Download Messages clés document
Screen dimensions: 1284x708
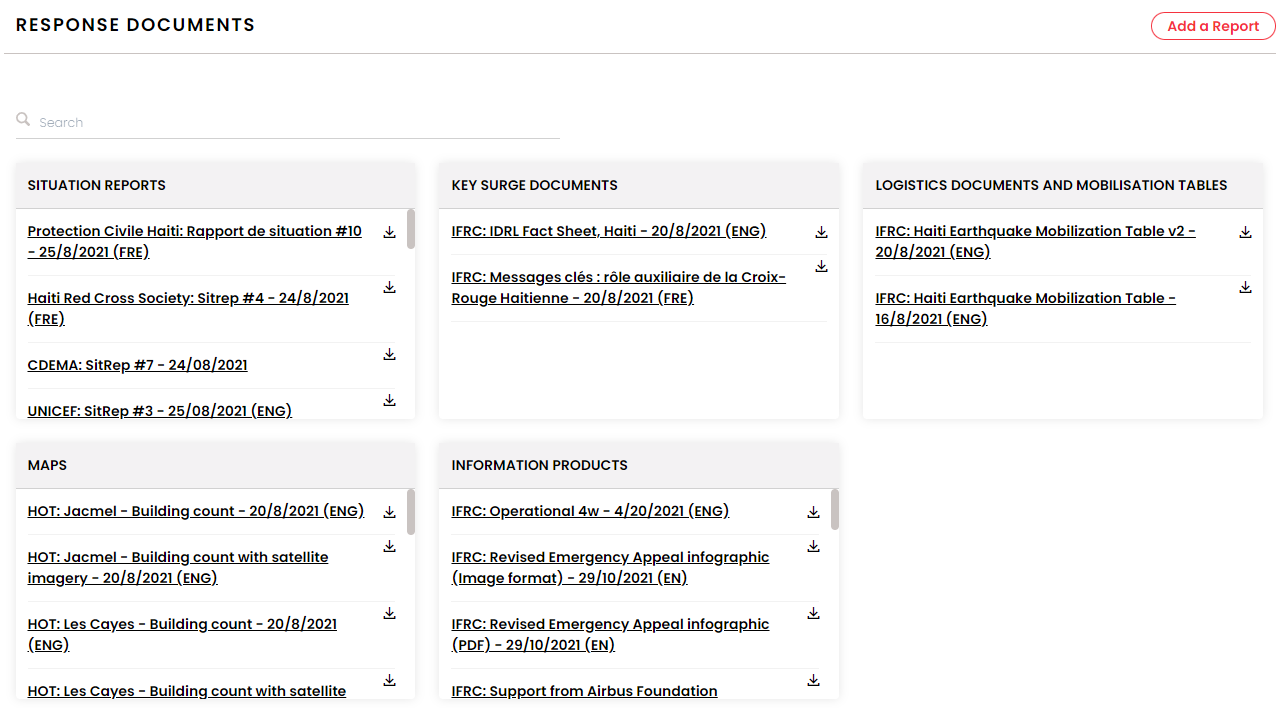tap(822, 266)
